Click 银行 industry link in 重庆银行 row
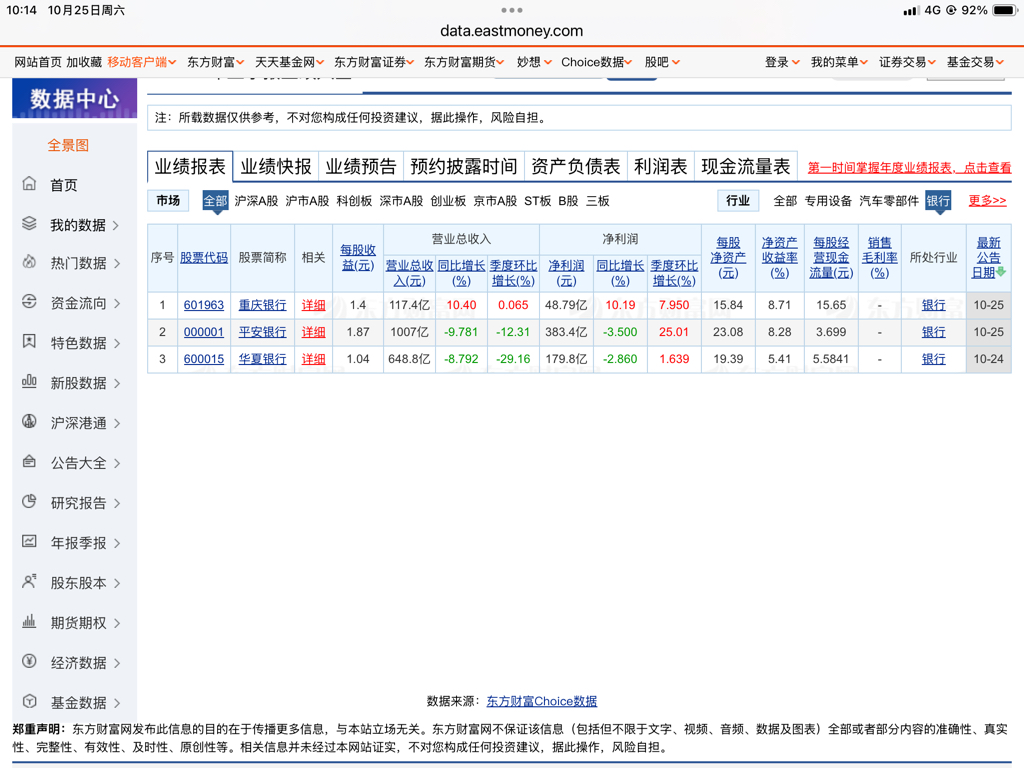 (x=933, y=305)
